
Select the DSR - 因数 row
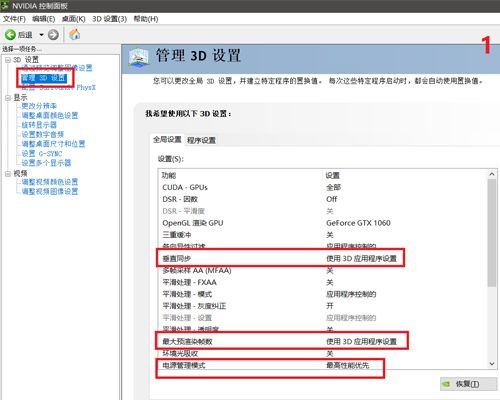323,199
